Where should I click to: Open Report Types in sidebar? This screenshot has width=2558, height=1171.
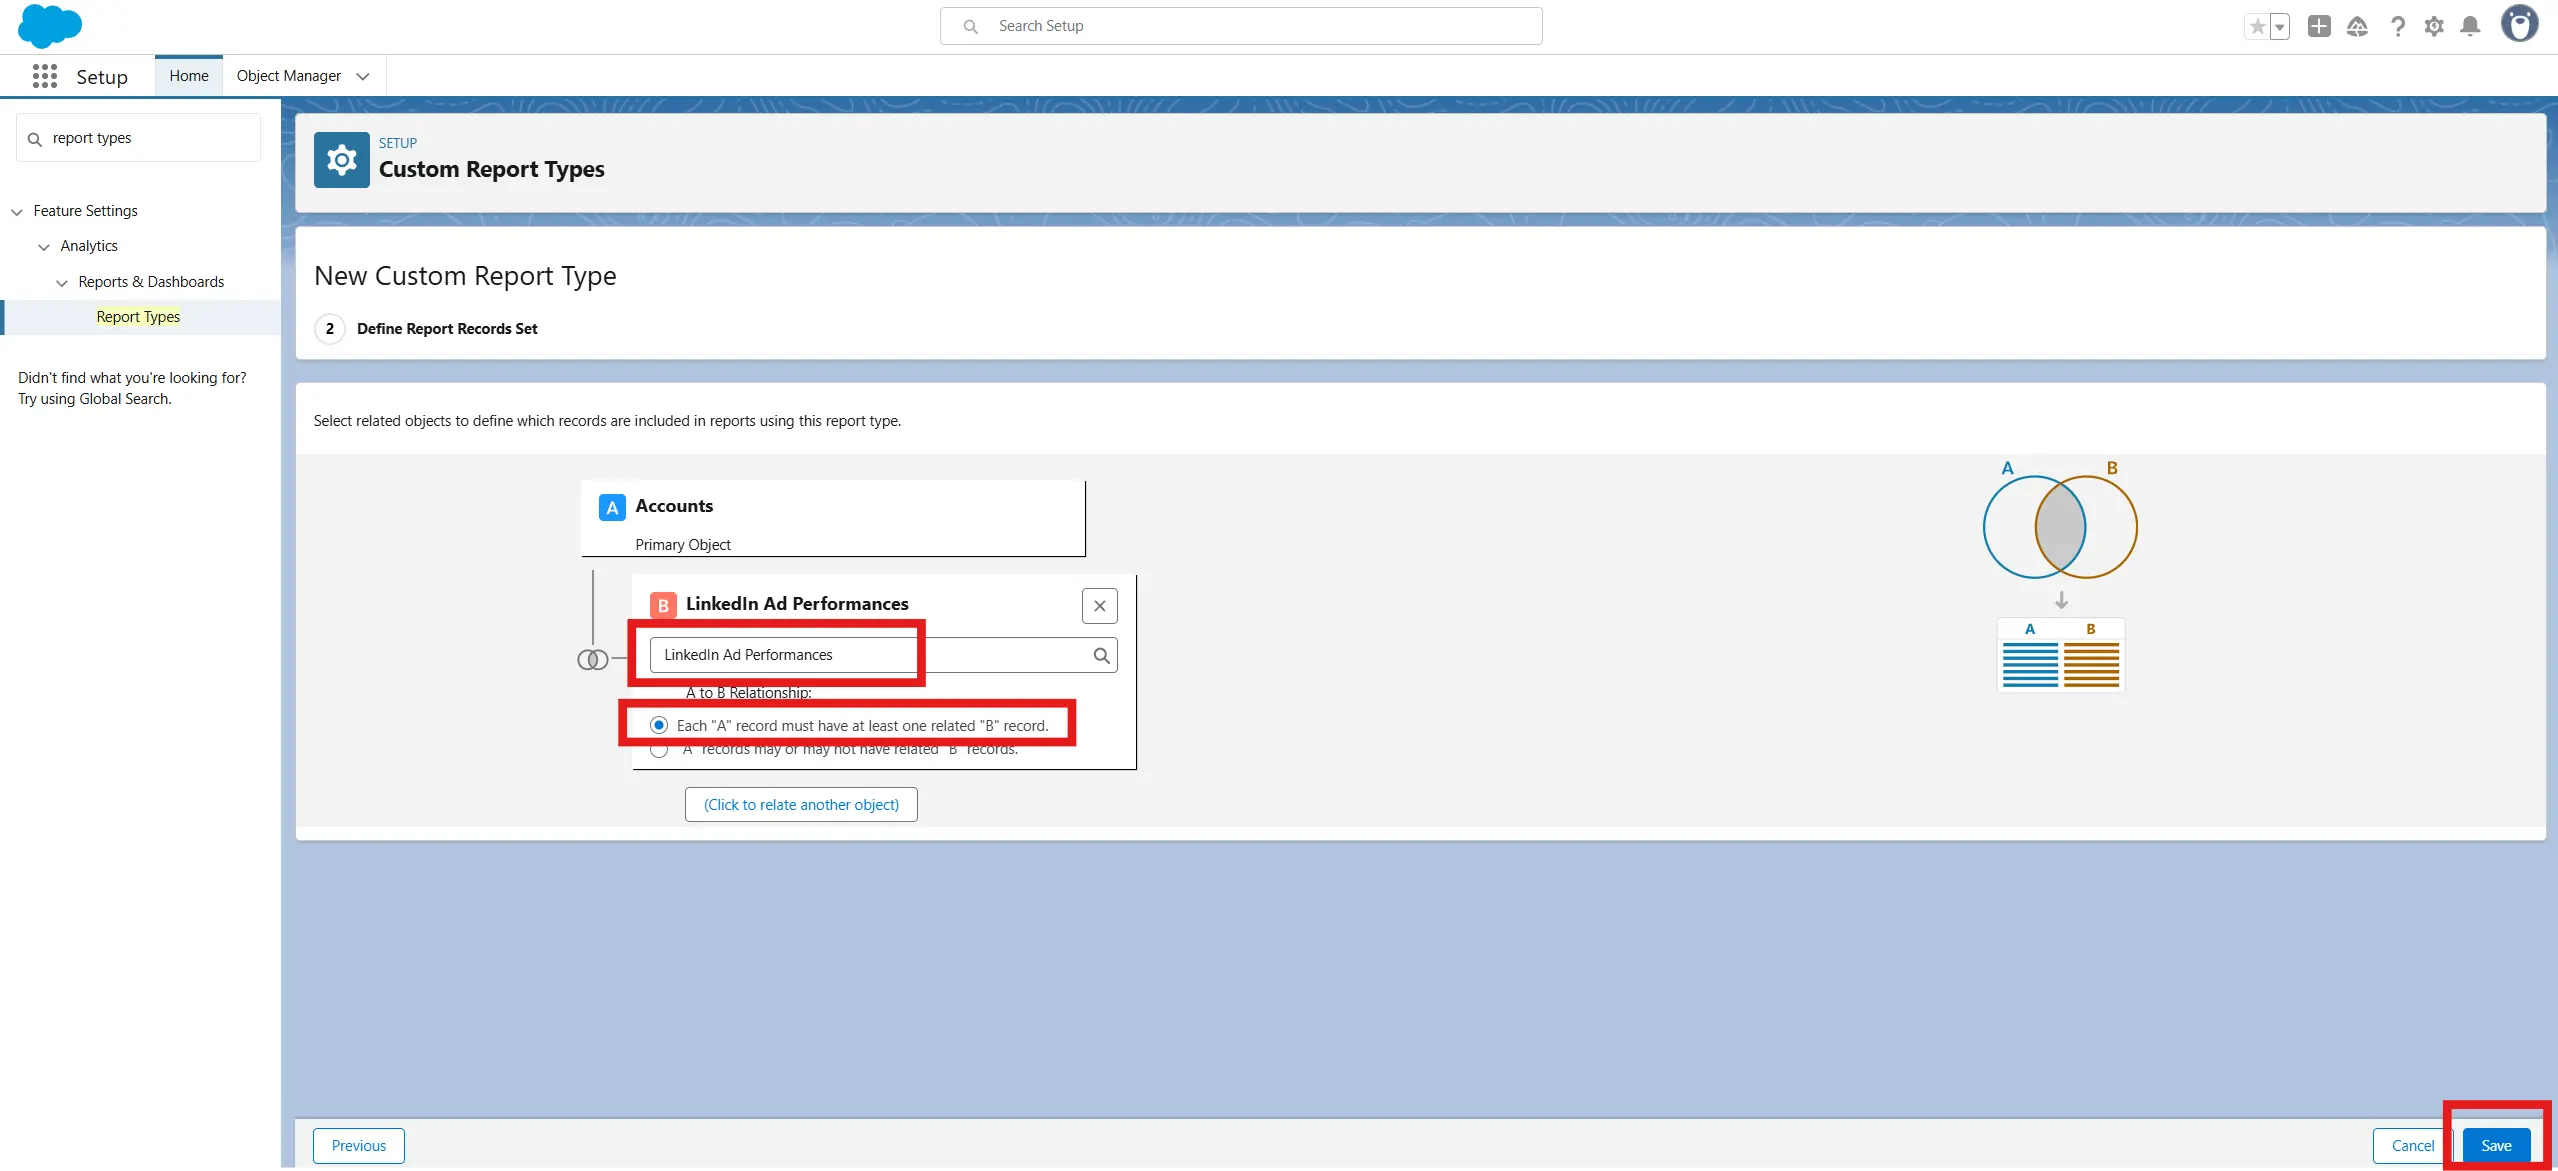tap(138, 317)
